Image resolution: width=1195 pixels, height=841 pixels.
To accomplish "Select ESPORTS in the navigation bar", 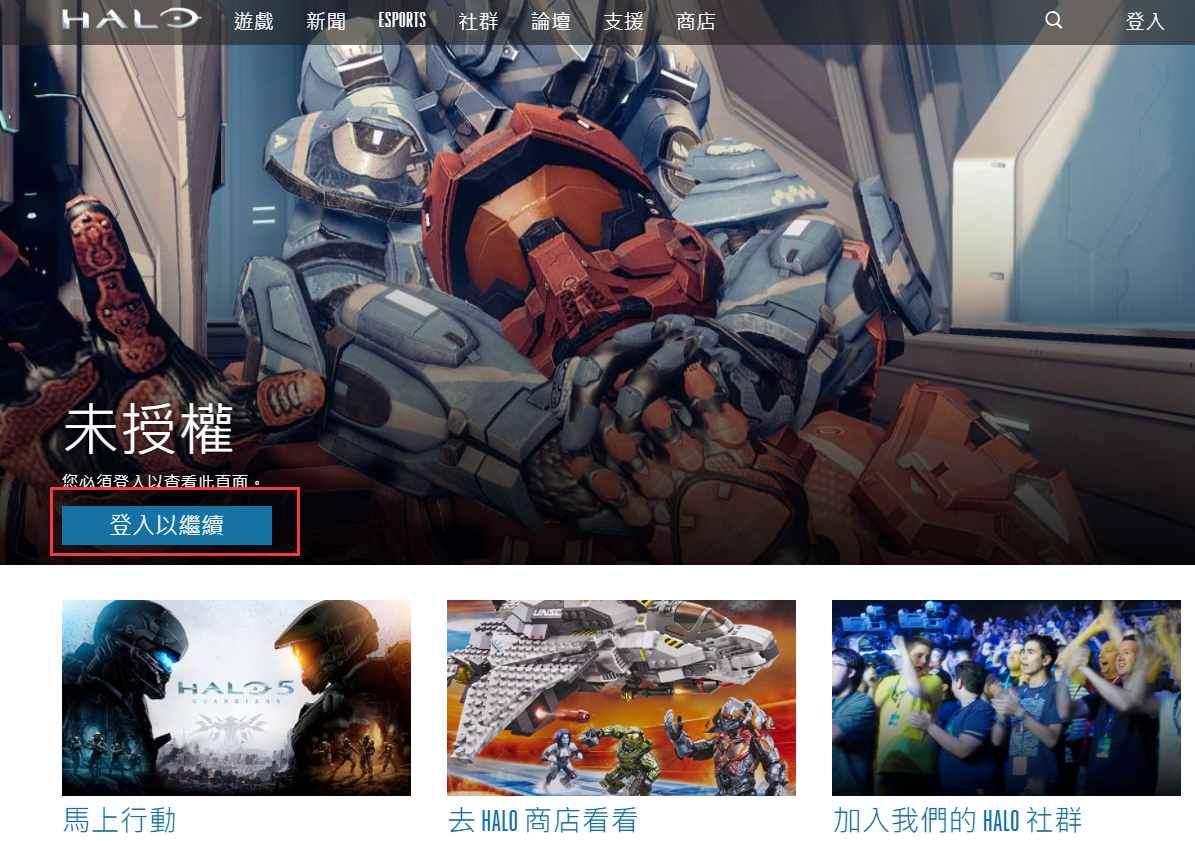I will [x=402, y=21].
